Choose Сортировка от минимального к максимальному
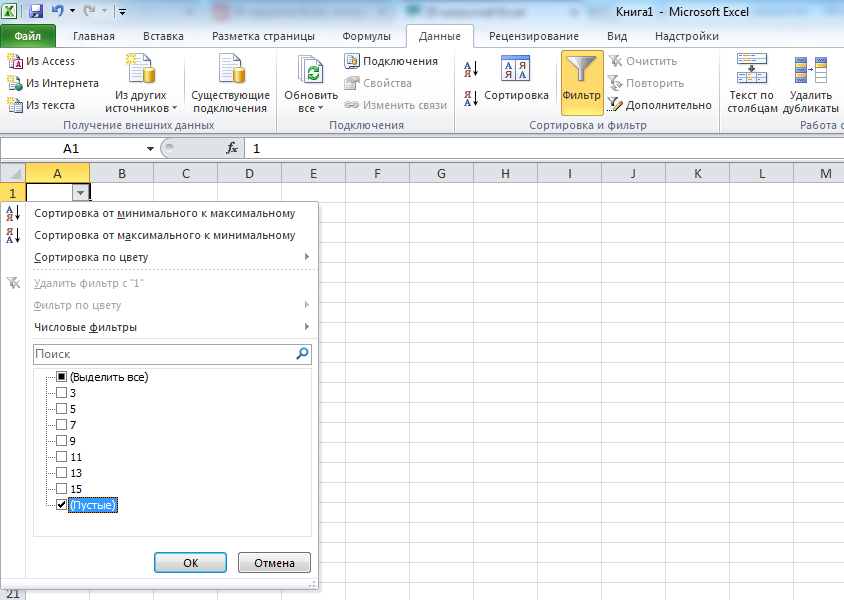Viewport: 844px width, 600px height. click(x=165, y=214)
